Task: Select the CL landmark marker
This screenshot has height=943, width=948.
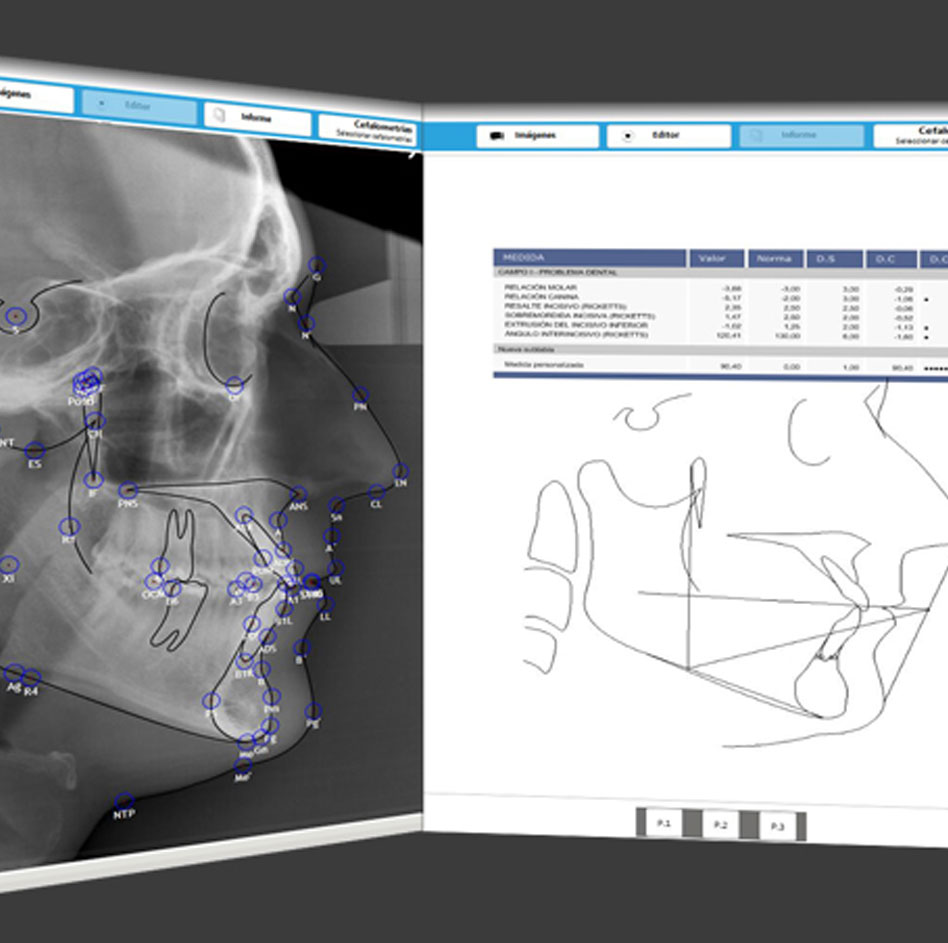Action: click(x=376, y=492)
